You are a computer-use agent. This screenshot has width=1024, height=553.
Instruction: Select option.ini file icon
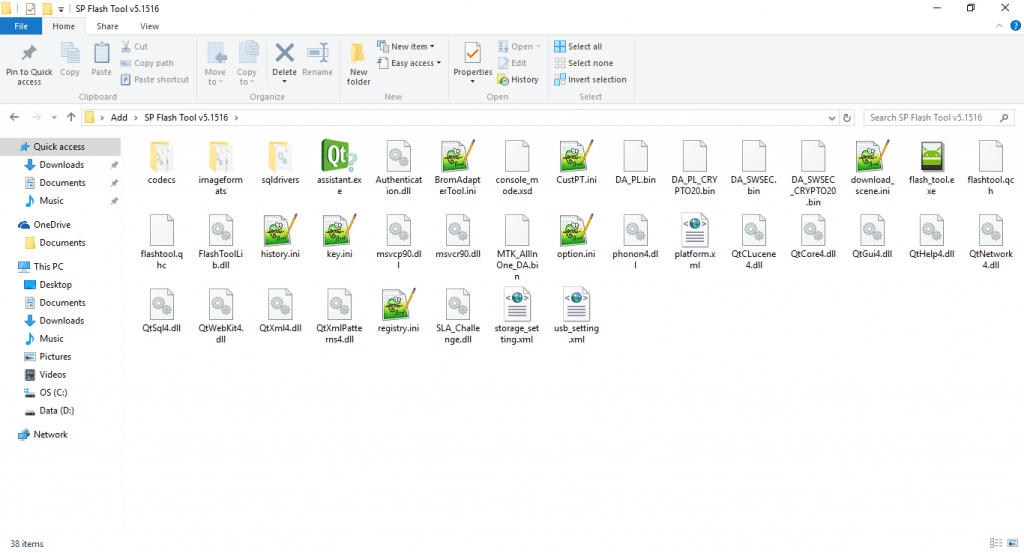coord(576,230)
